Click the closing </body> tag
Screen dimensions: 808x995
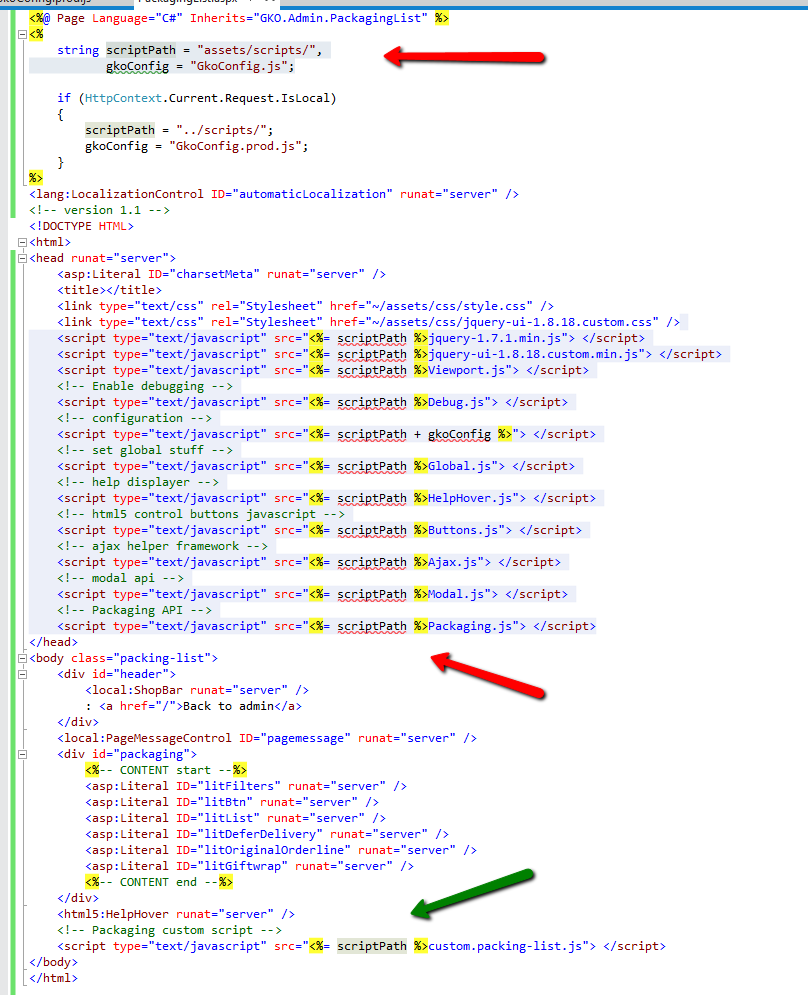53,962
